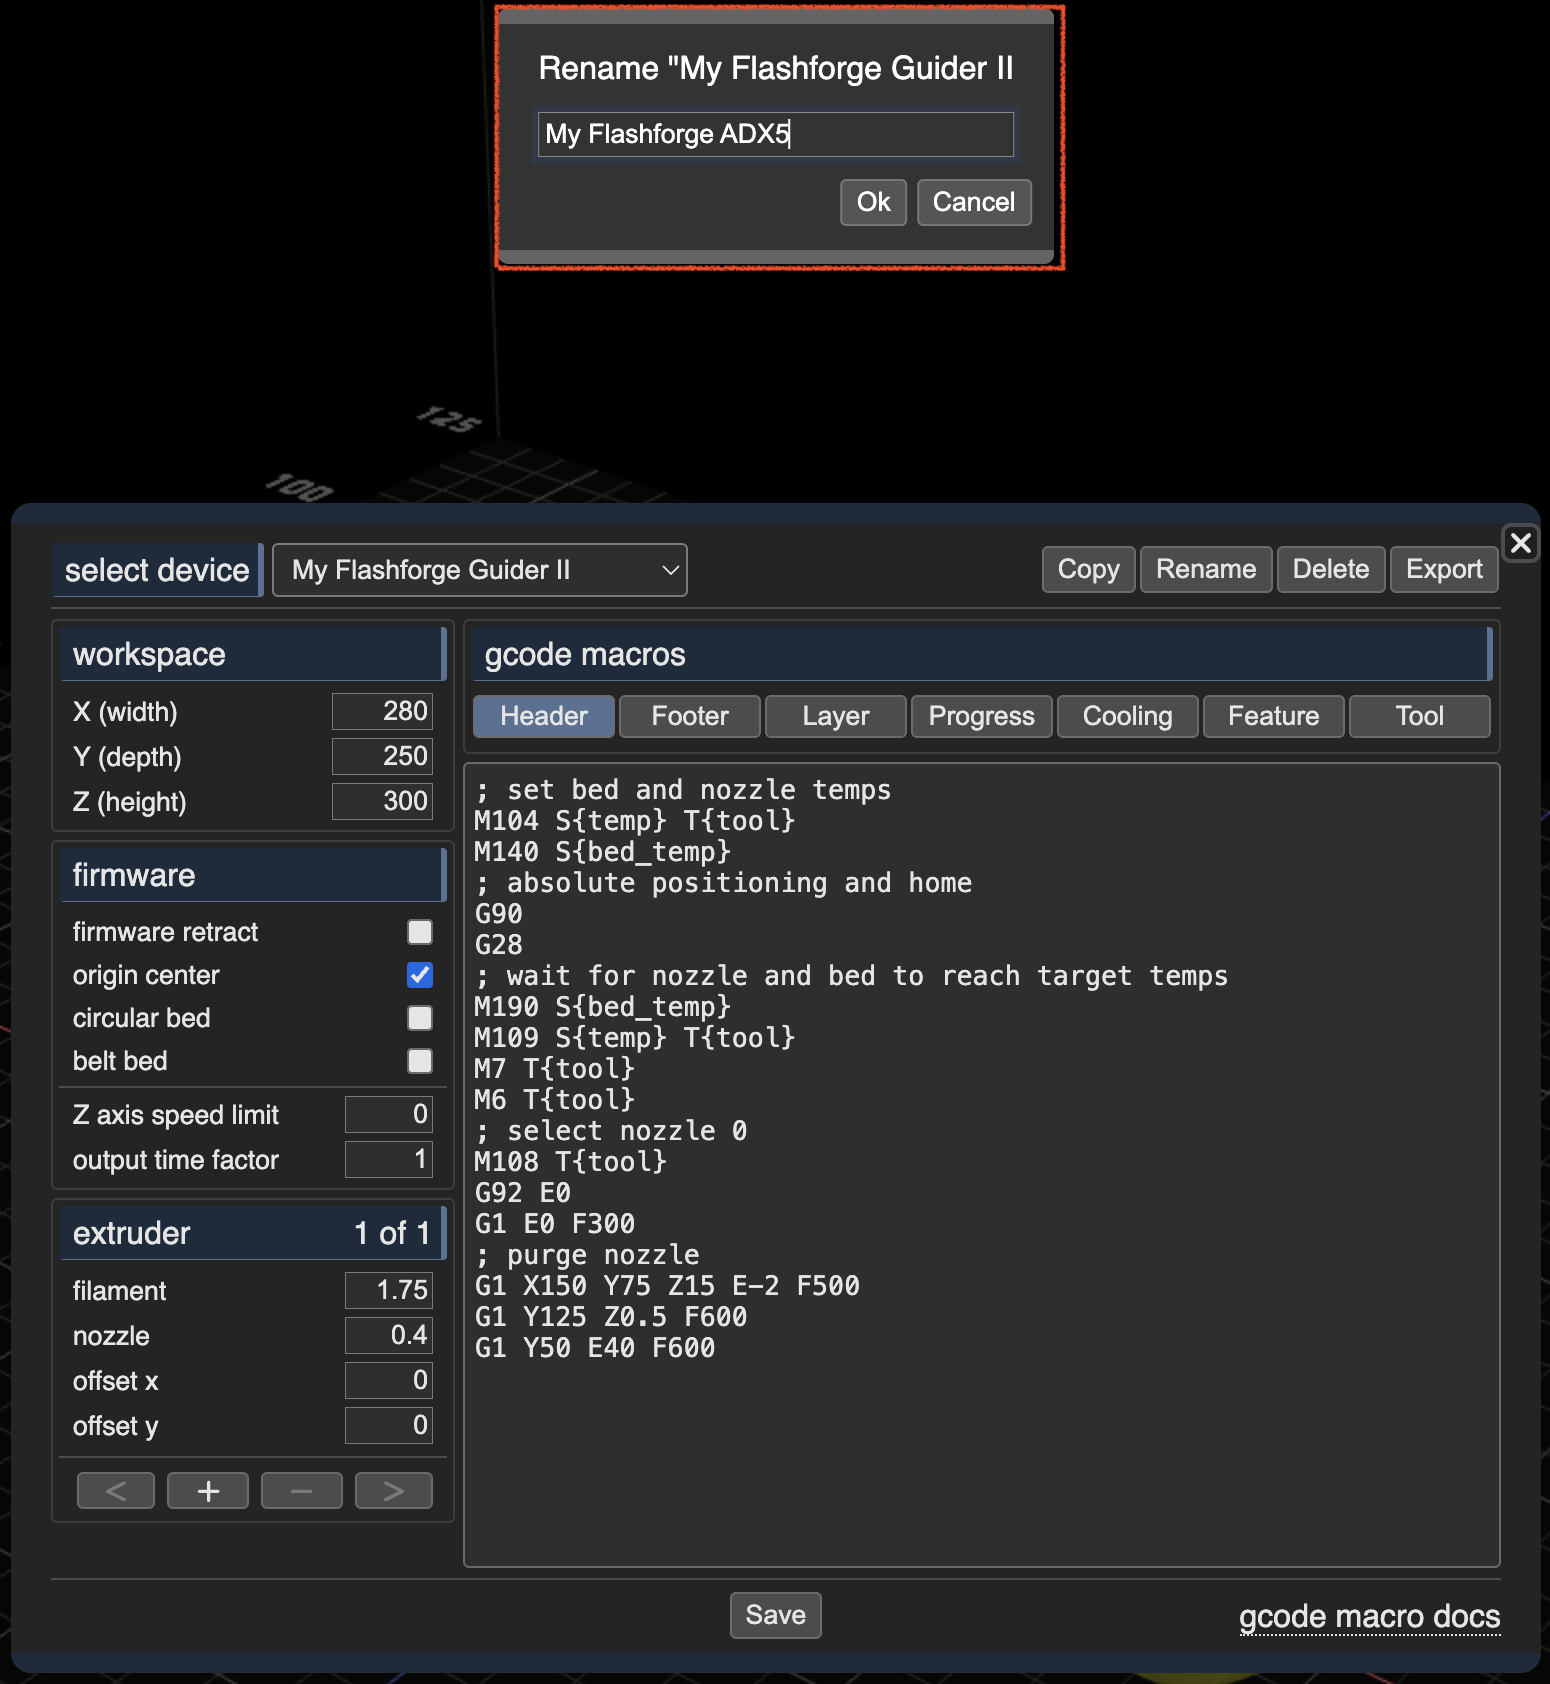Confirm the rename with Ok
1550x1684 pixels.
click(x=873, y=202)
